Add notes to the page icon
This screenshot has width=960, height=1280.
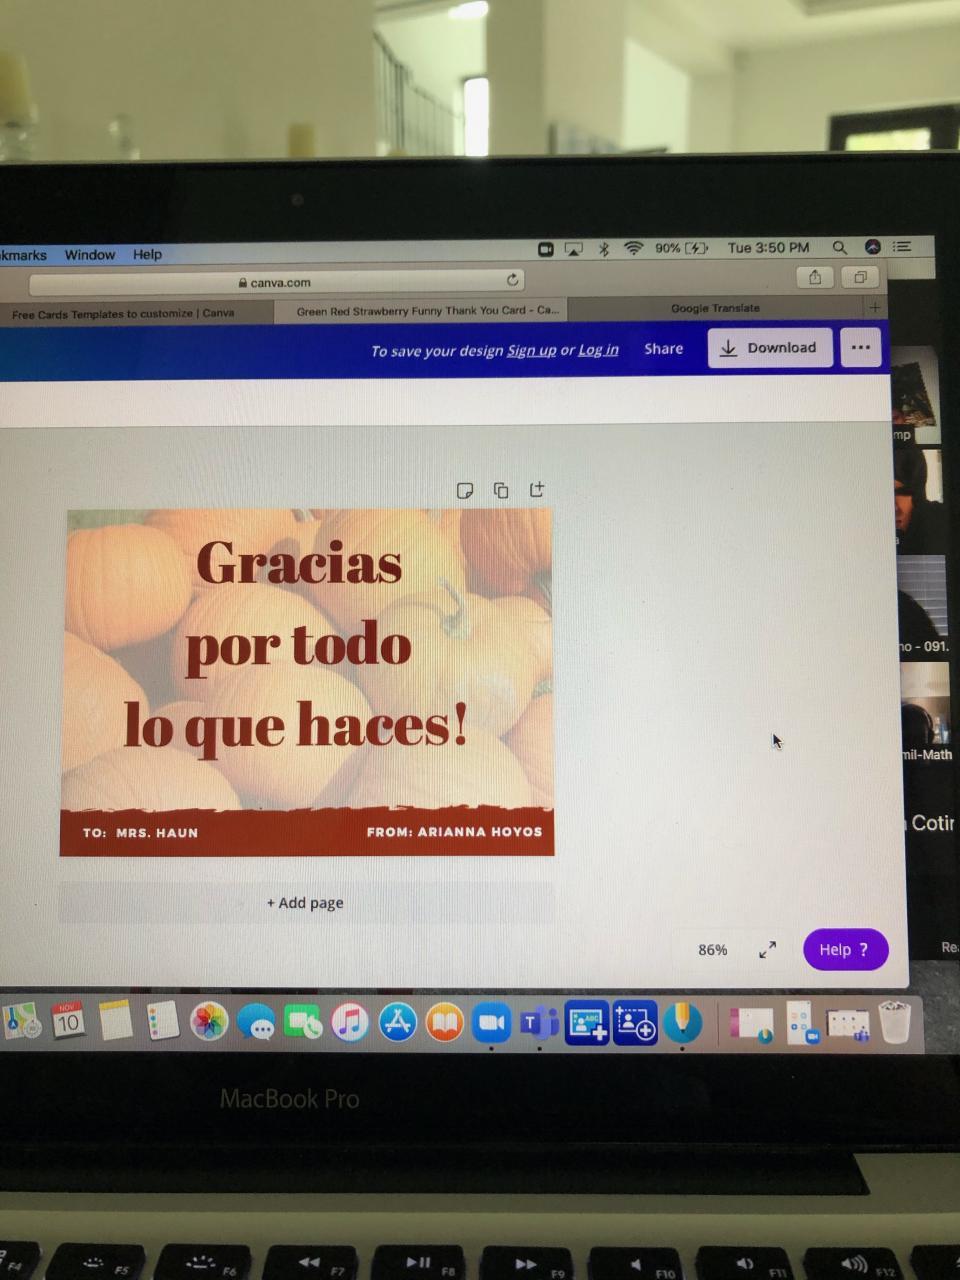pos(465,490)
